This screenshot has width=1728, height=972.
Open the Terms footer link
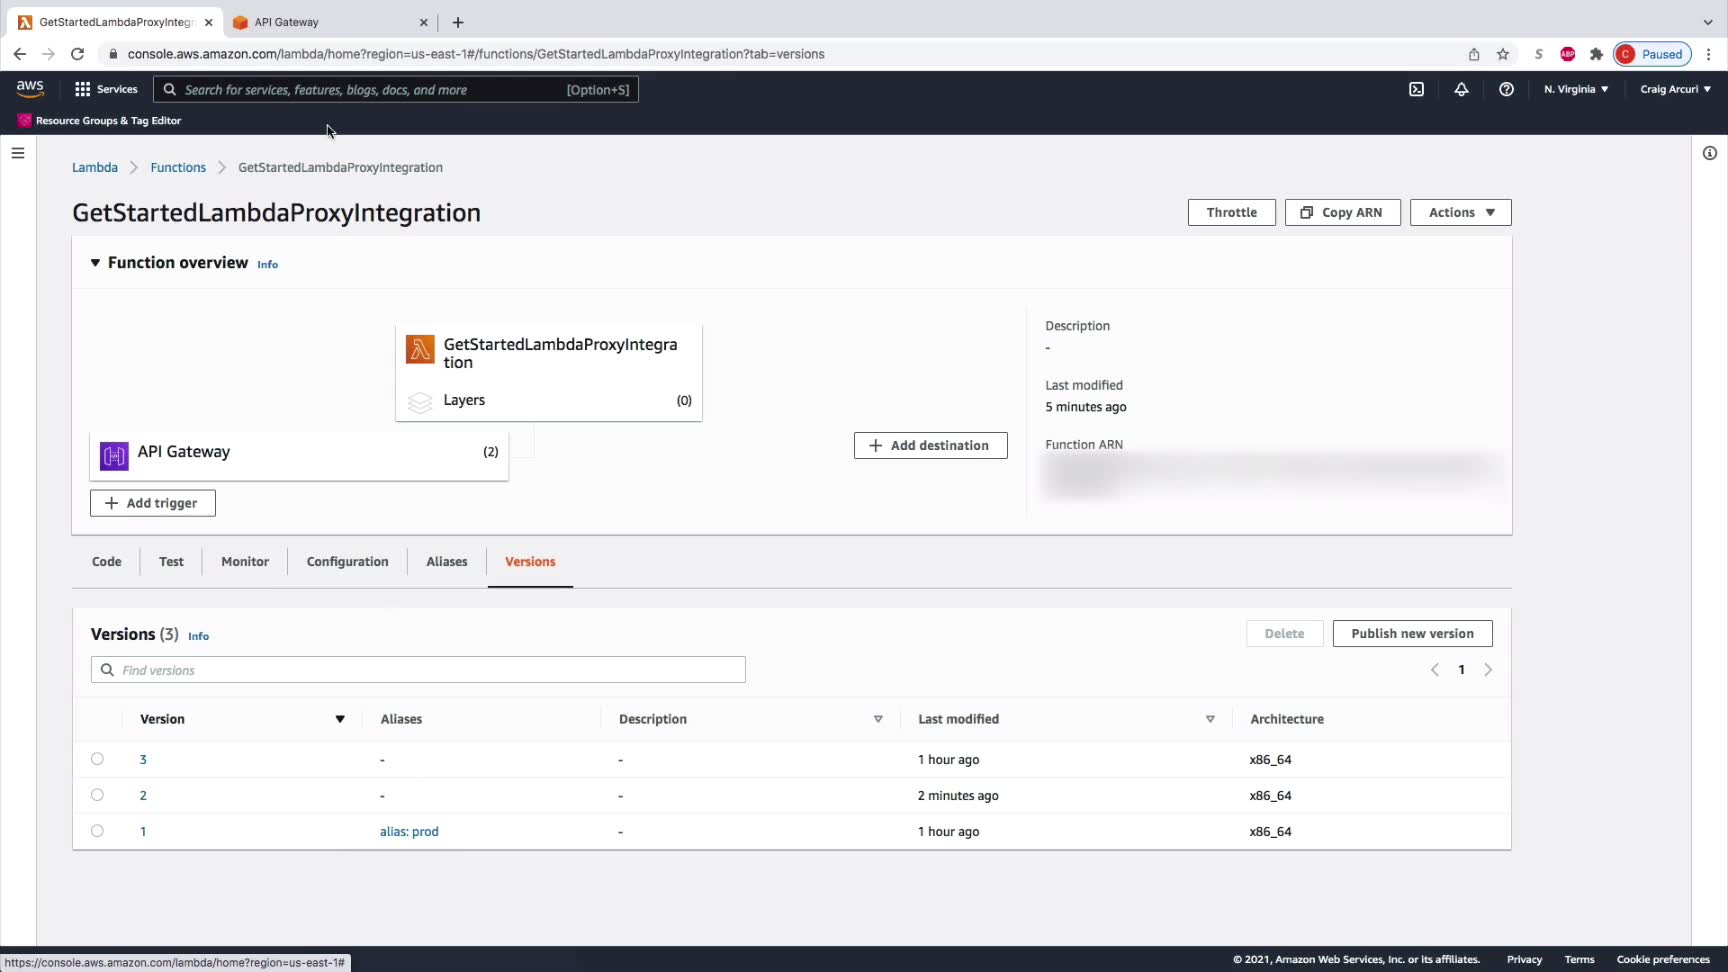(1579, 960)
